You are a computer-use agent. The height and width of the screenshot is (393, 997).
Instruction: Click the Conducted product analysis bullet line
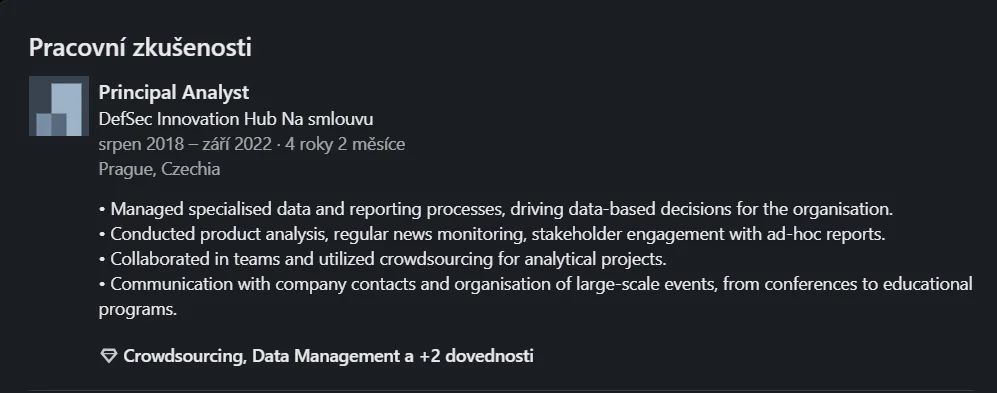coord(492,234)
